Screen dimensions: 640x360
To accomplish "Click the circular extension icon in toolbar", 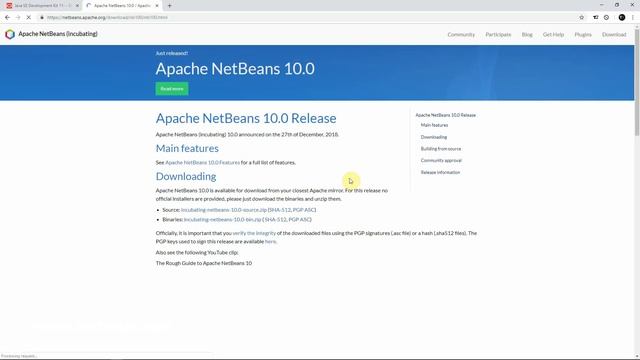I will pyautogui.click(x=607, y=18).
